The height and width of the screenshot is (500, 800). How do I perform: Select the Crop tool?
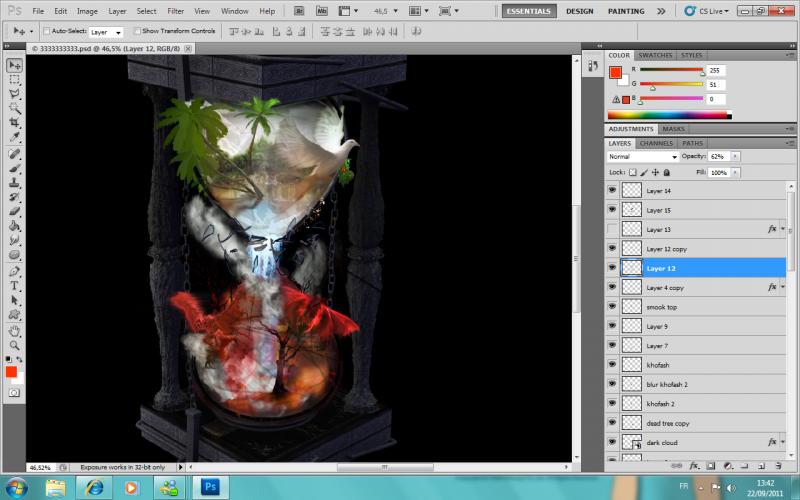point(15,122)
